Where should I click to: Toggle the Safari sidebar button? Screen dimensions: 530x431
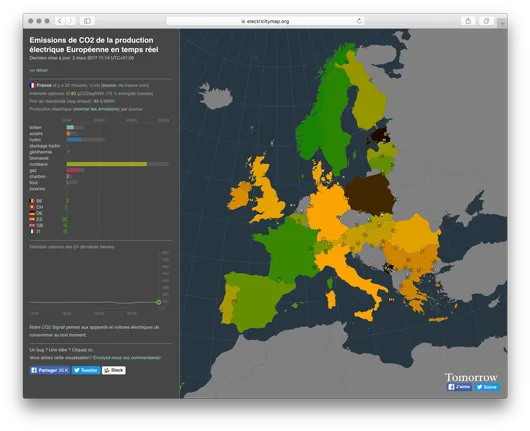coord(87,21)
